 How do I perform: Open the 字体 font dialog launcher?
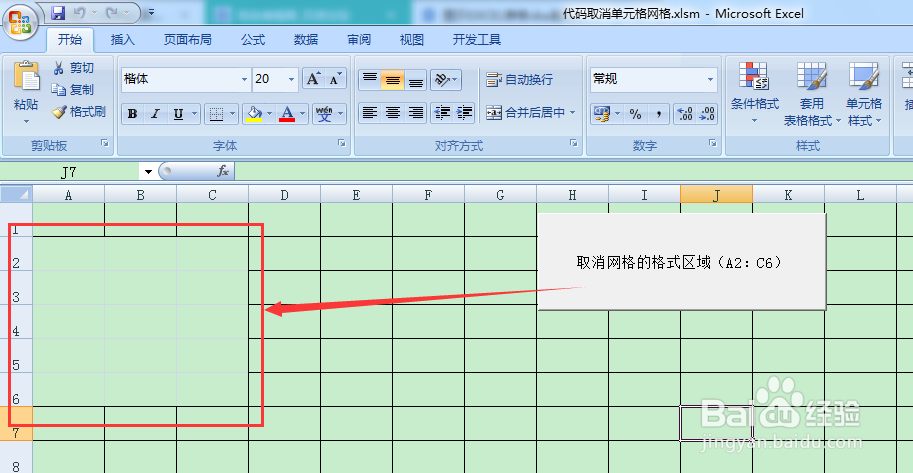pos(342,143)
